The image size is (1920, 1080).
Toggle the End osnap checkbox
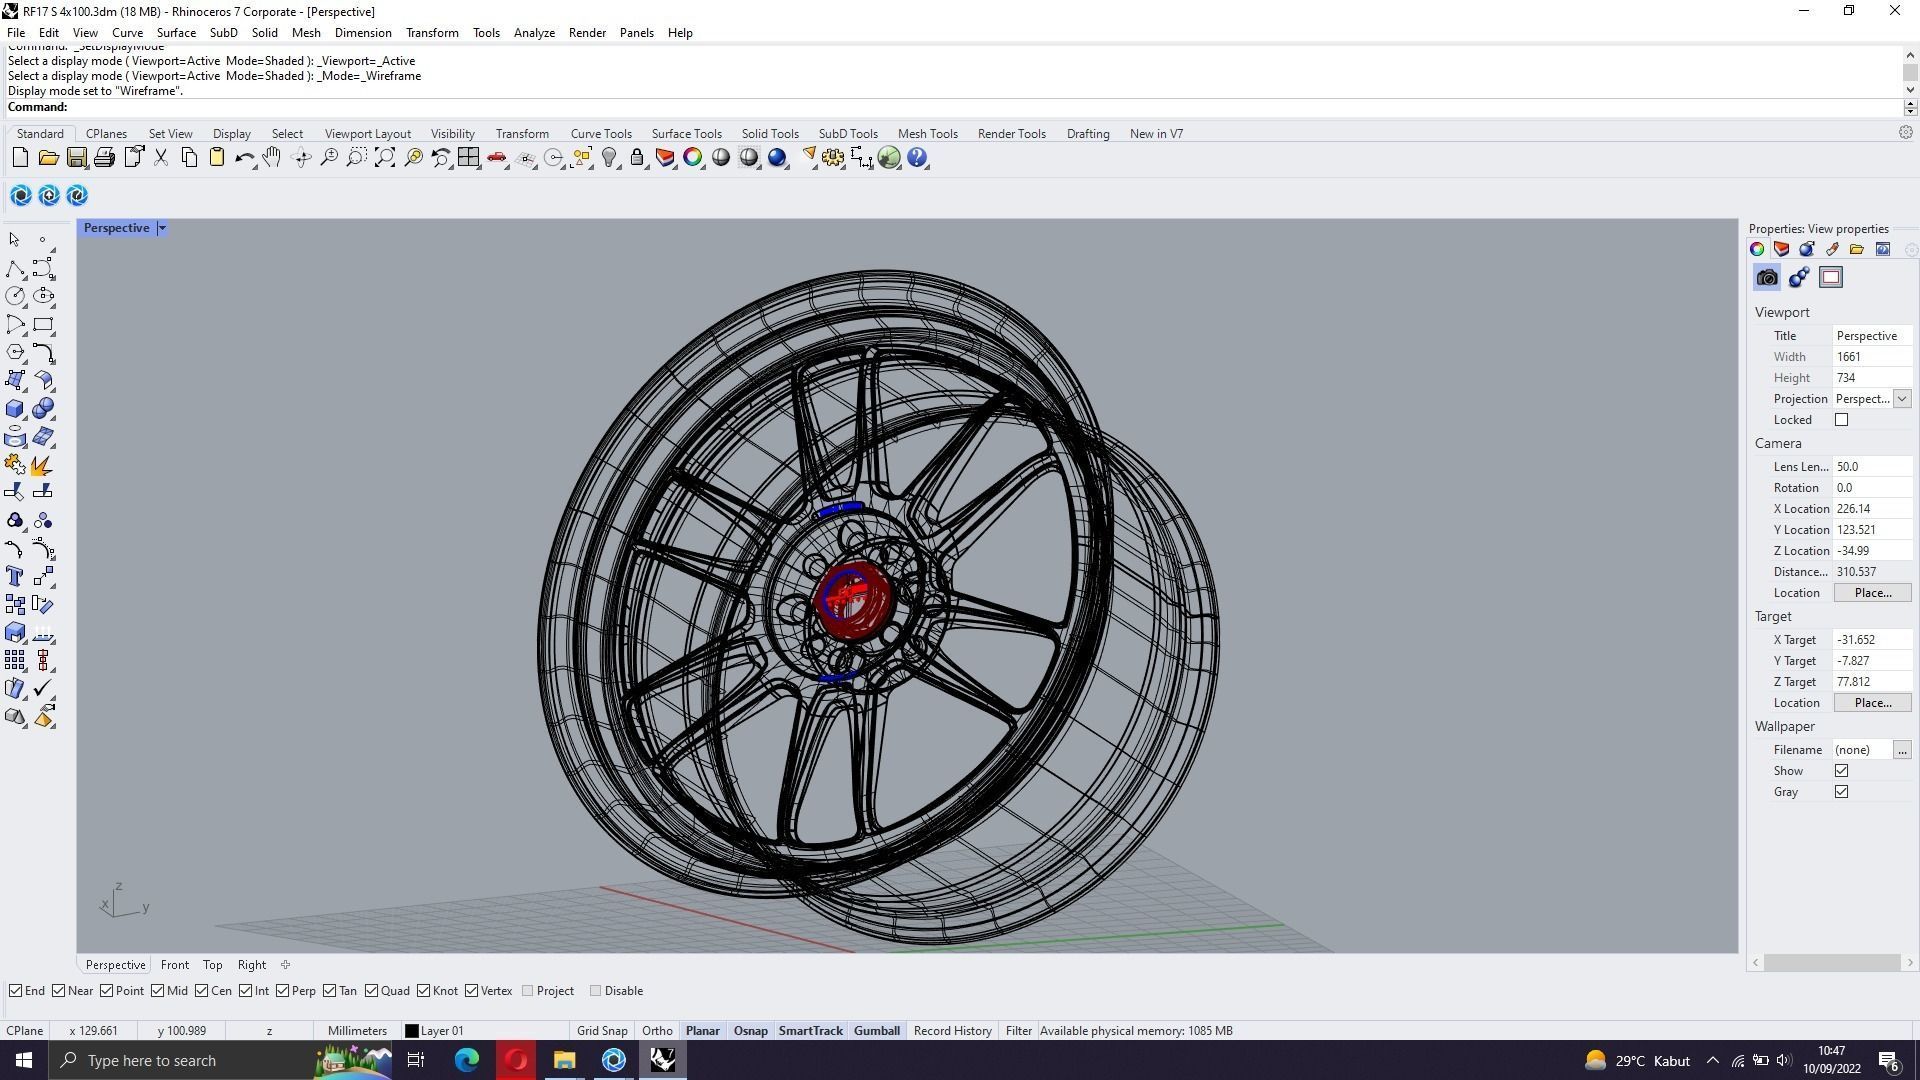coord(15,991)
